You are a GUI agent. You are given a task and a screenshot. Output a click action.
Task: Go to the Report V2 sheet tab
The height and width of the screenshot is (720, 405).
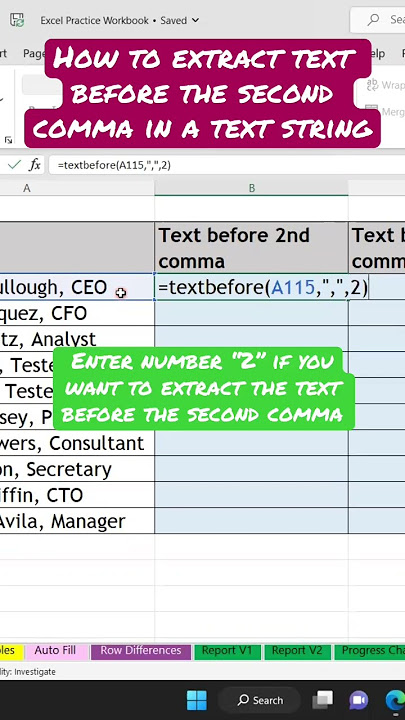(x=297, y=651)
